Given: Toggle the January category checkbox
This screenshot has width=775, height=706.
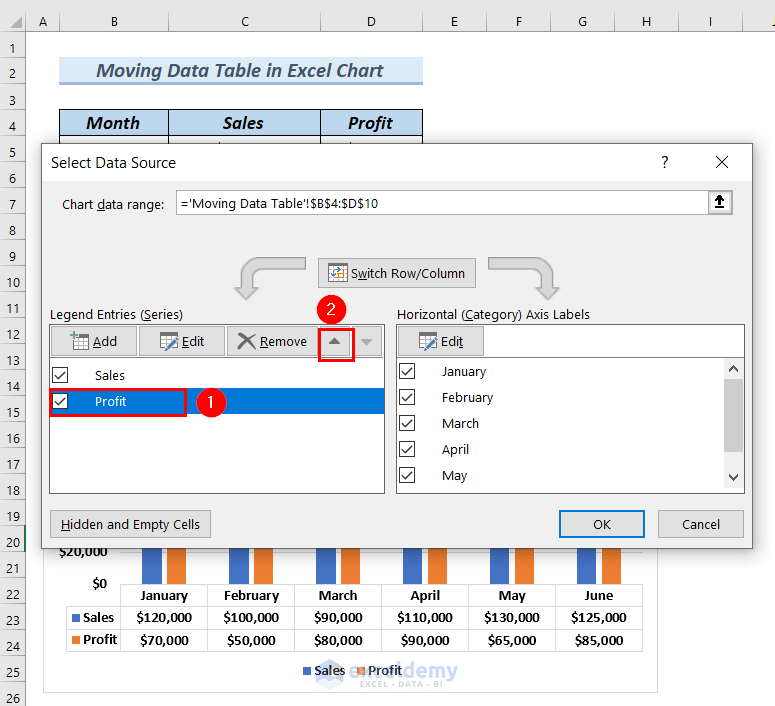Looking at the screenshot, I should point(407,371).
